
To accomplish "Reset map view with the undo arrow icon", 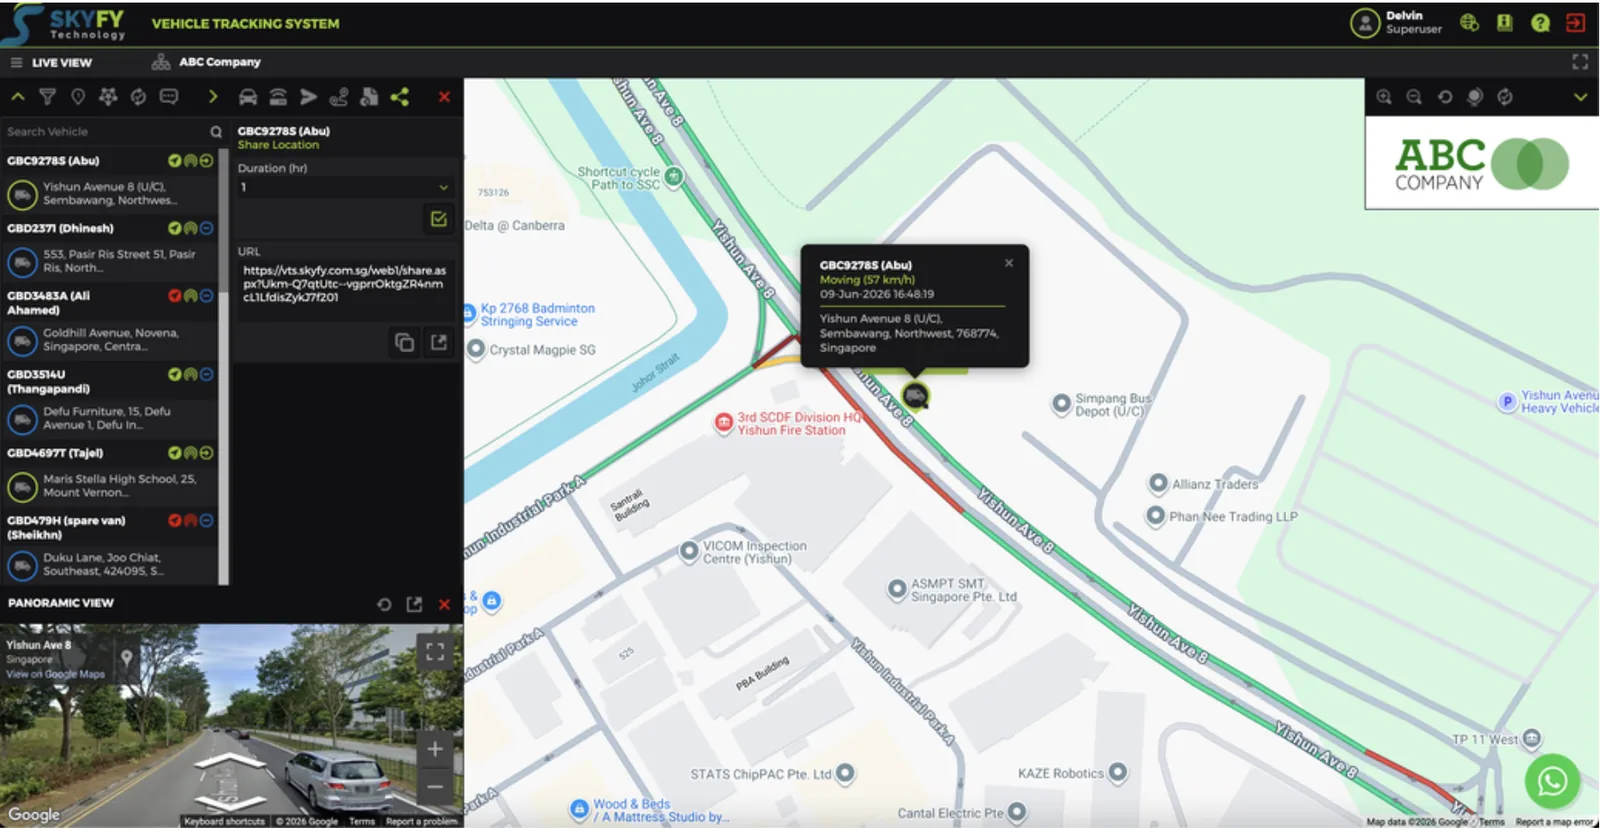I will coord(1444,97).
